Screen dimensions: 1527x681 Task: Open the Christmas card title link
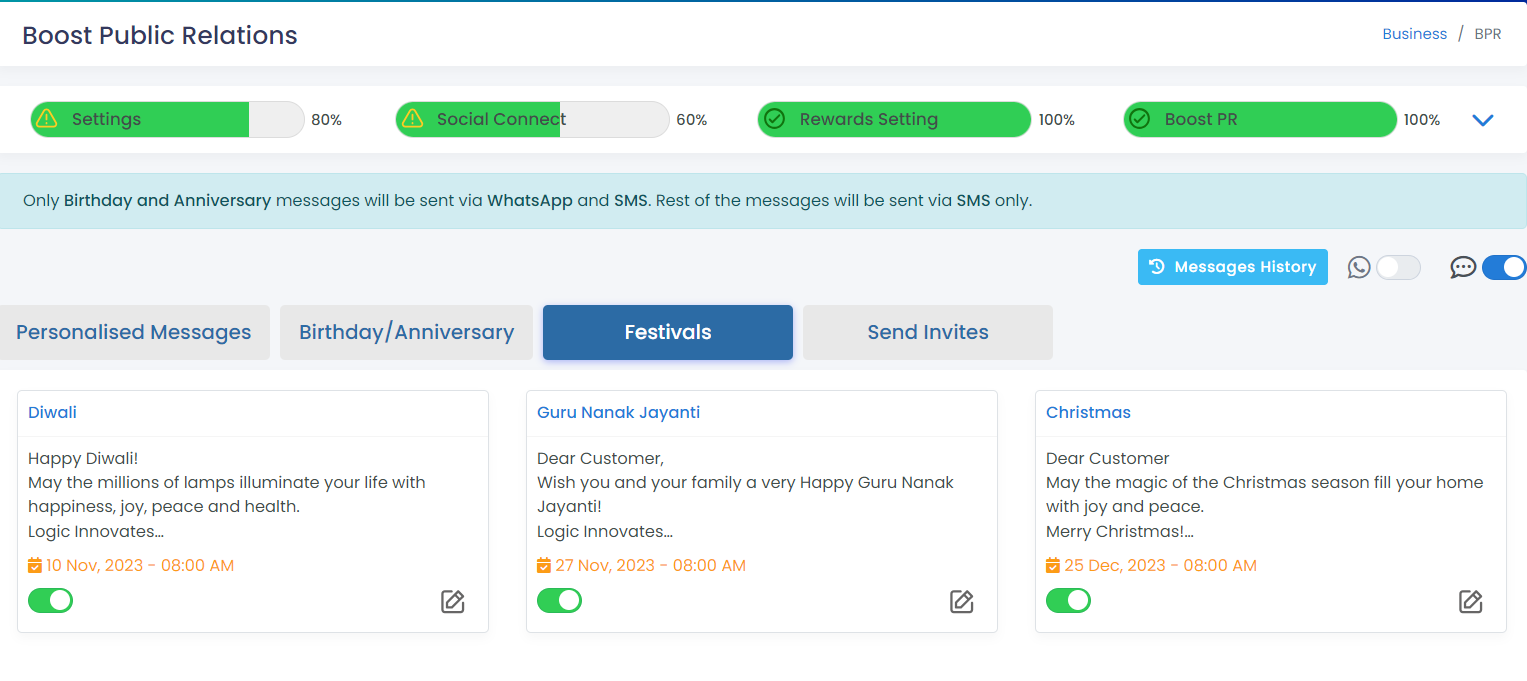(x=1088, y=412)
